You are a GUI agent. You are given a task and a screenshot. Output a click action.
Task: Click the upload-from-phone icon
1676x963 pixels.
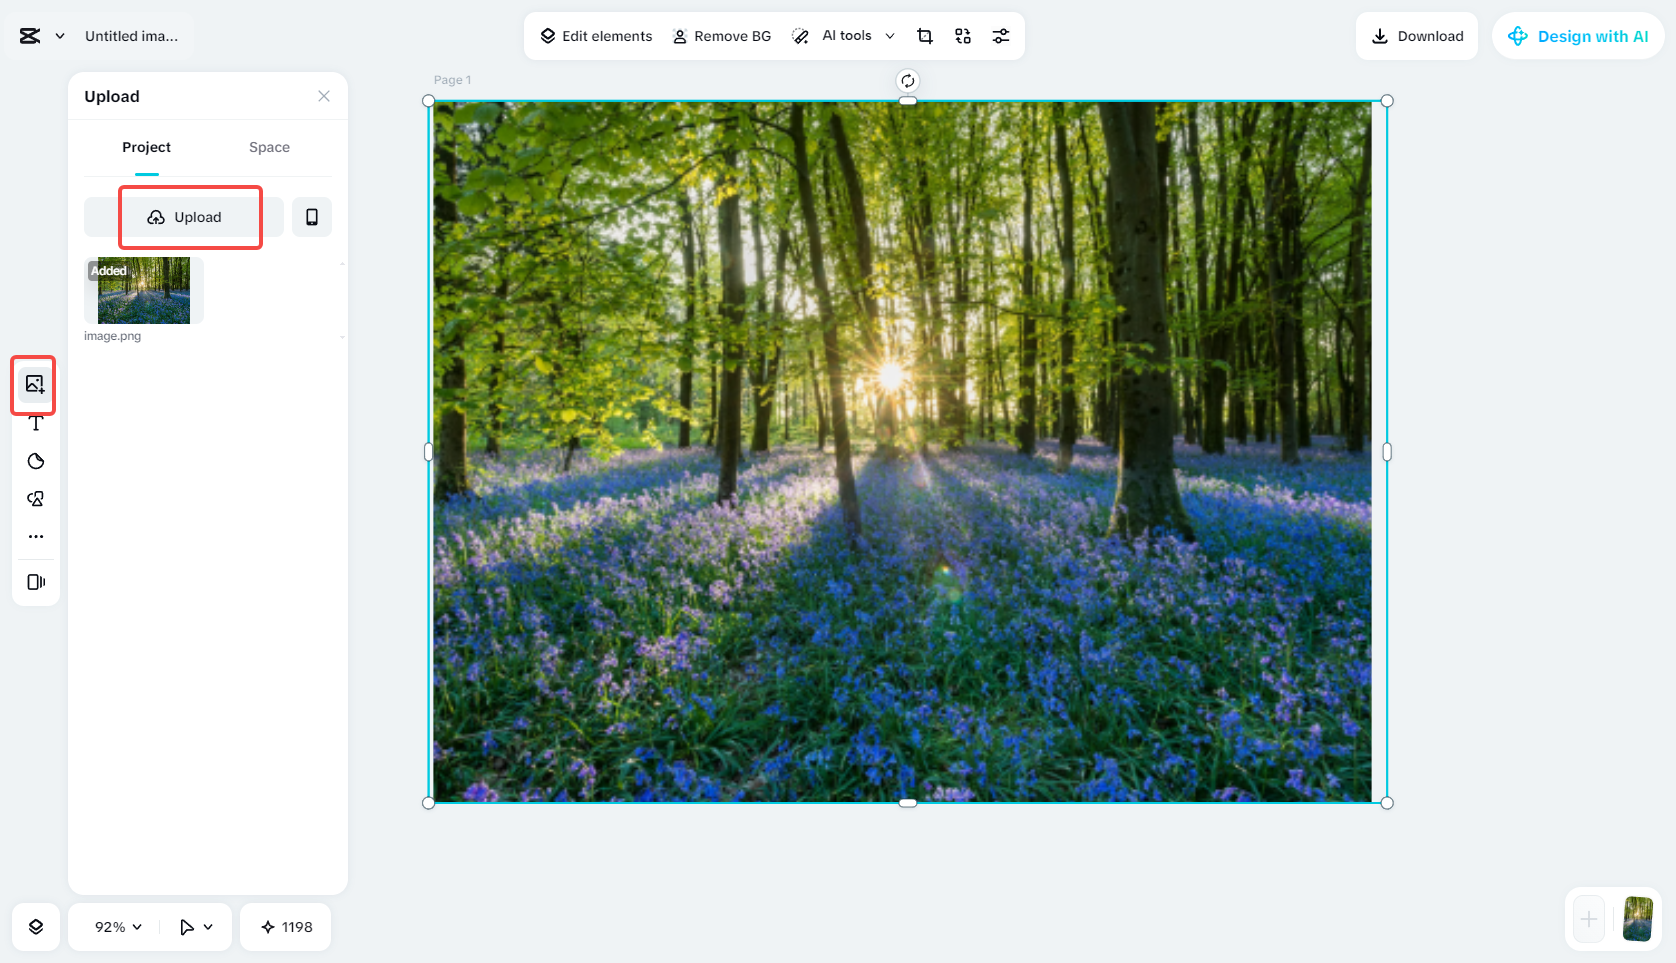(x=312, y=217)
